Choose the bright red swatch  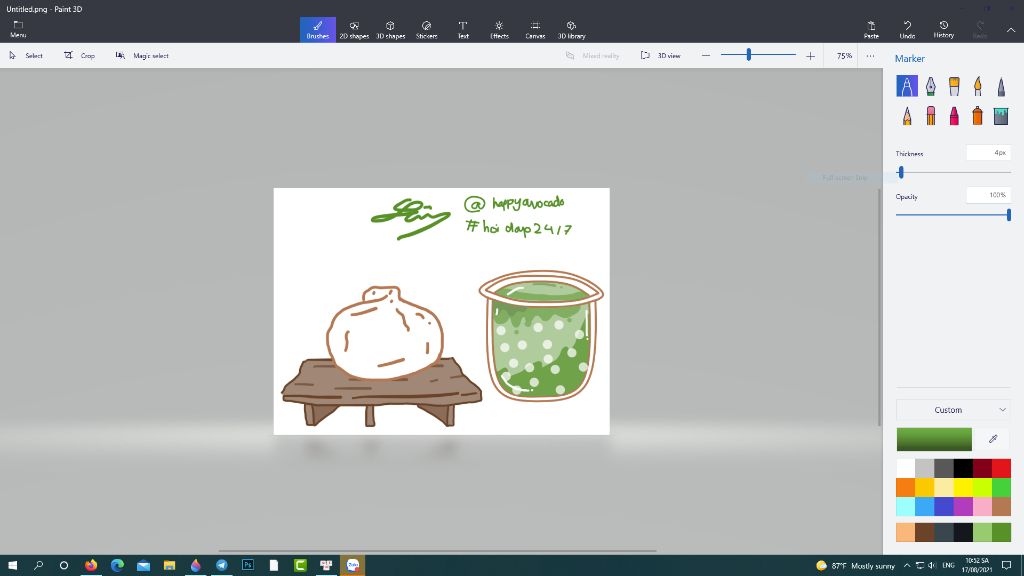pyautogui.click(x=1002, y=468)
